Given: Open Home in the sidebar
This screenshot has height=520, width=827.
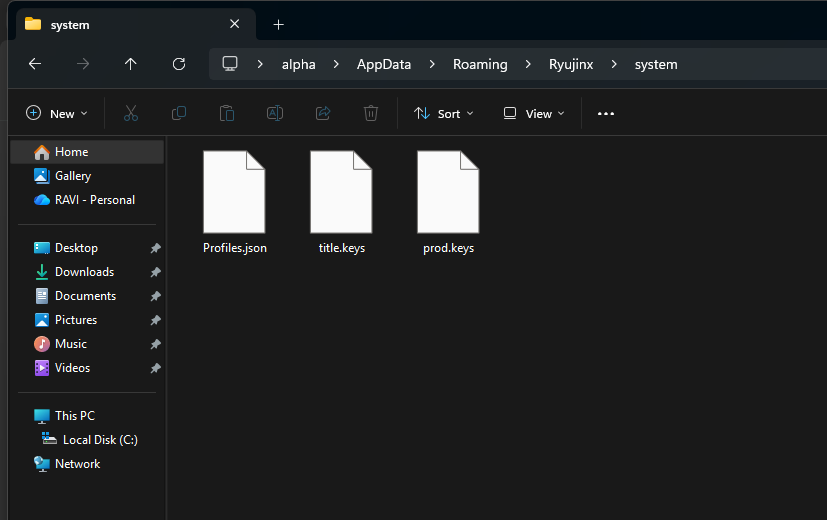Looking at the screenshot, I should (x=87, y=152).
